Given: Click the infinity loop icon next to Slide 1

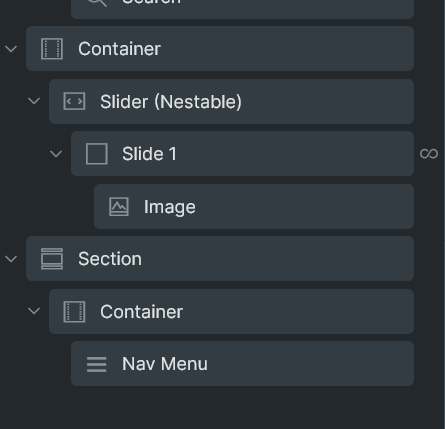Looking at the screenshot, I should point(429,154).
